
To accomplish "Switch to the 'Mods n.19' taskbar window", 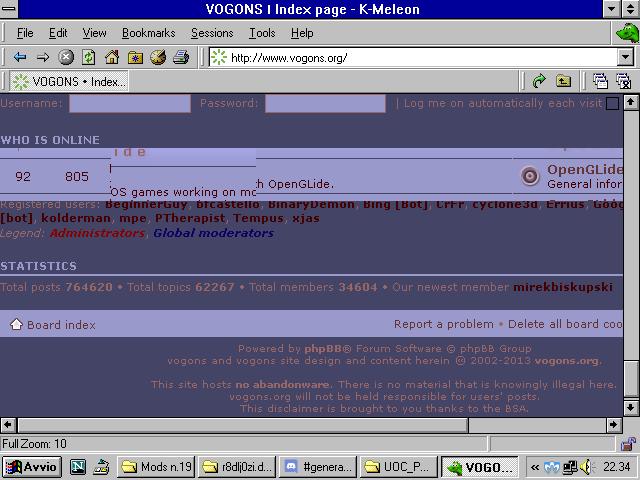I will pos(156,467).
